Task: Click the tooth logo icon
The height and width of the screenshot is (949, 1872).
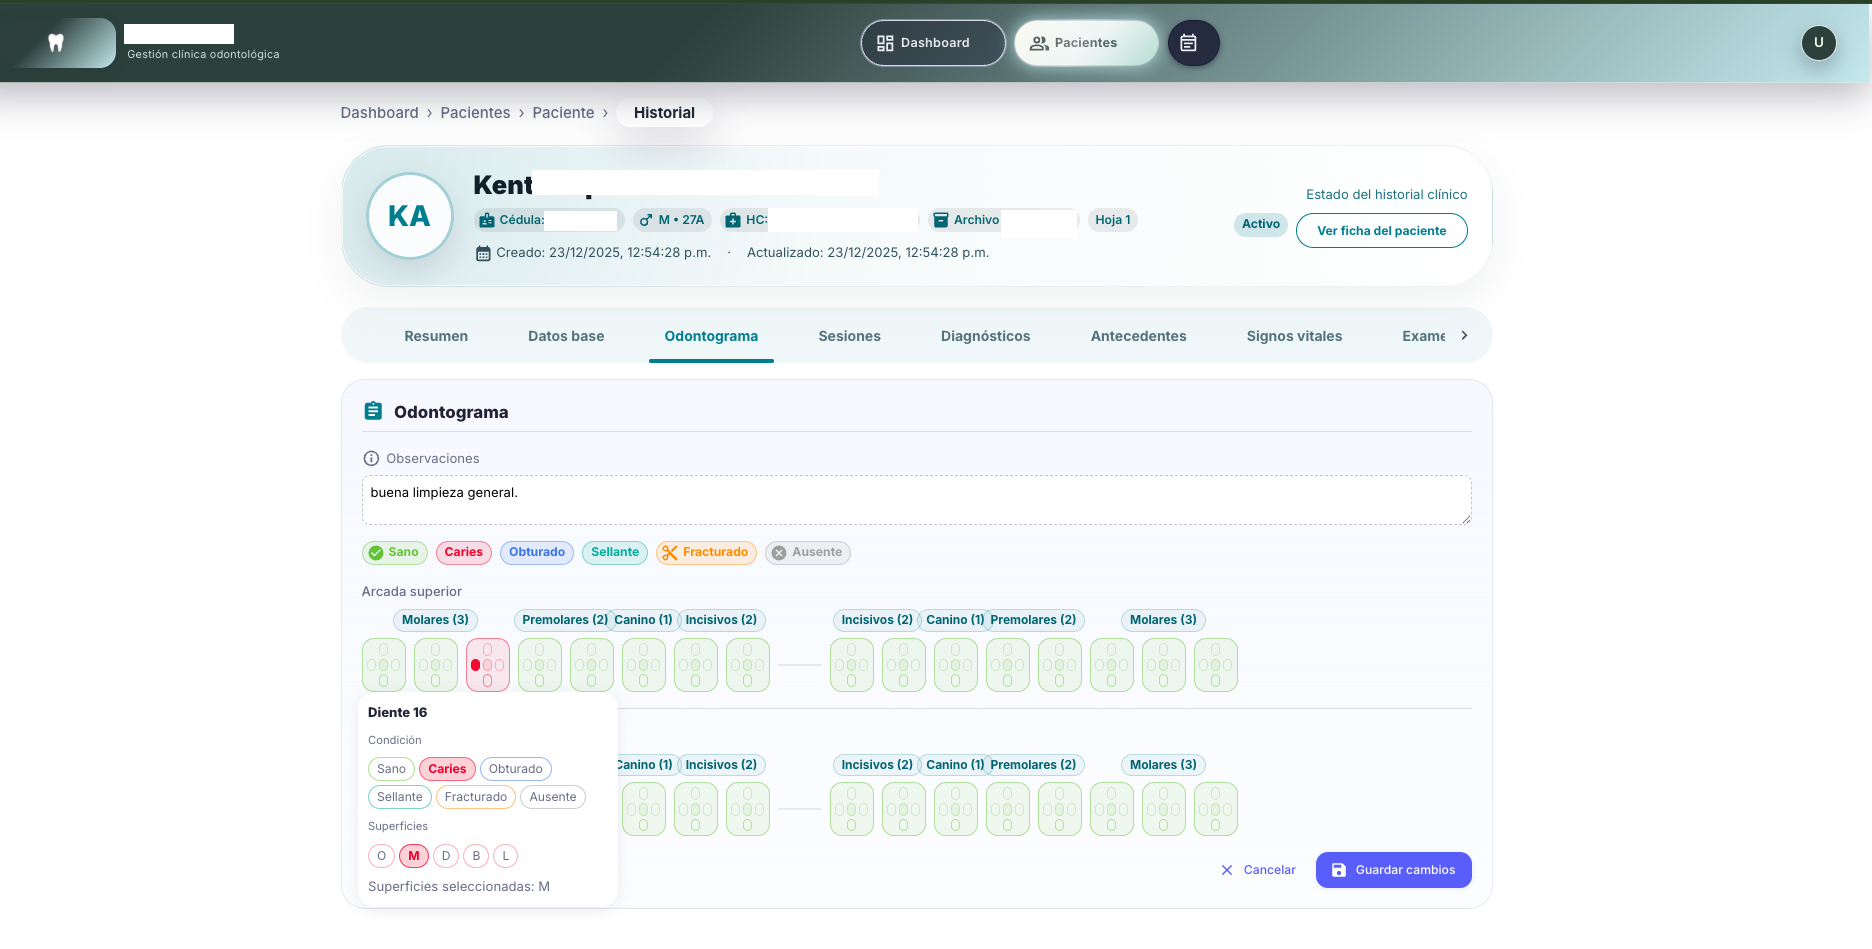Action: click(57, 43)
